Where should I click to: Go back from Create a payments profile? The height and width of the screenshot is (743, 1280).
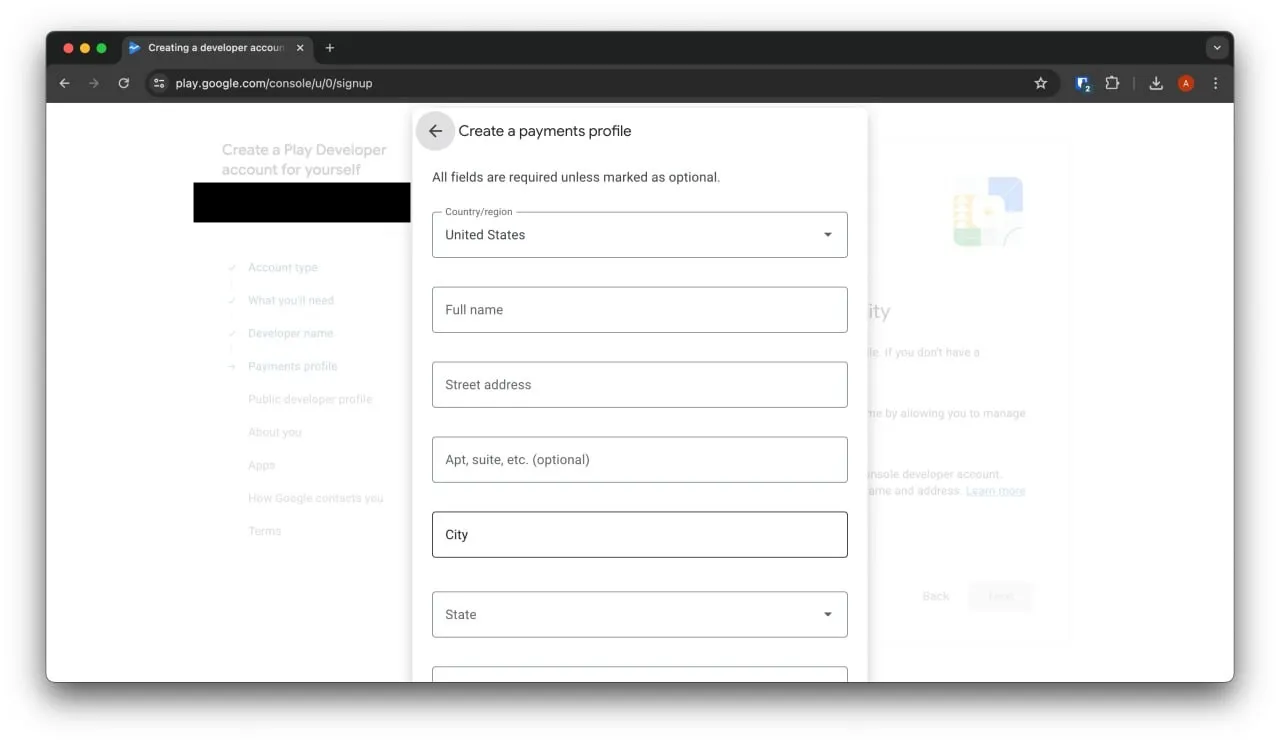pyautogui.click(x=435, y=131)
